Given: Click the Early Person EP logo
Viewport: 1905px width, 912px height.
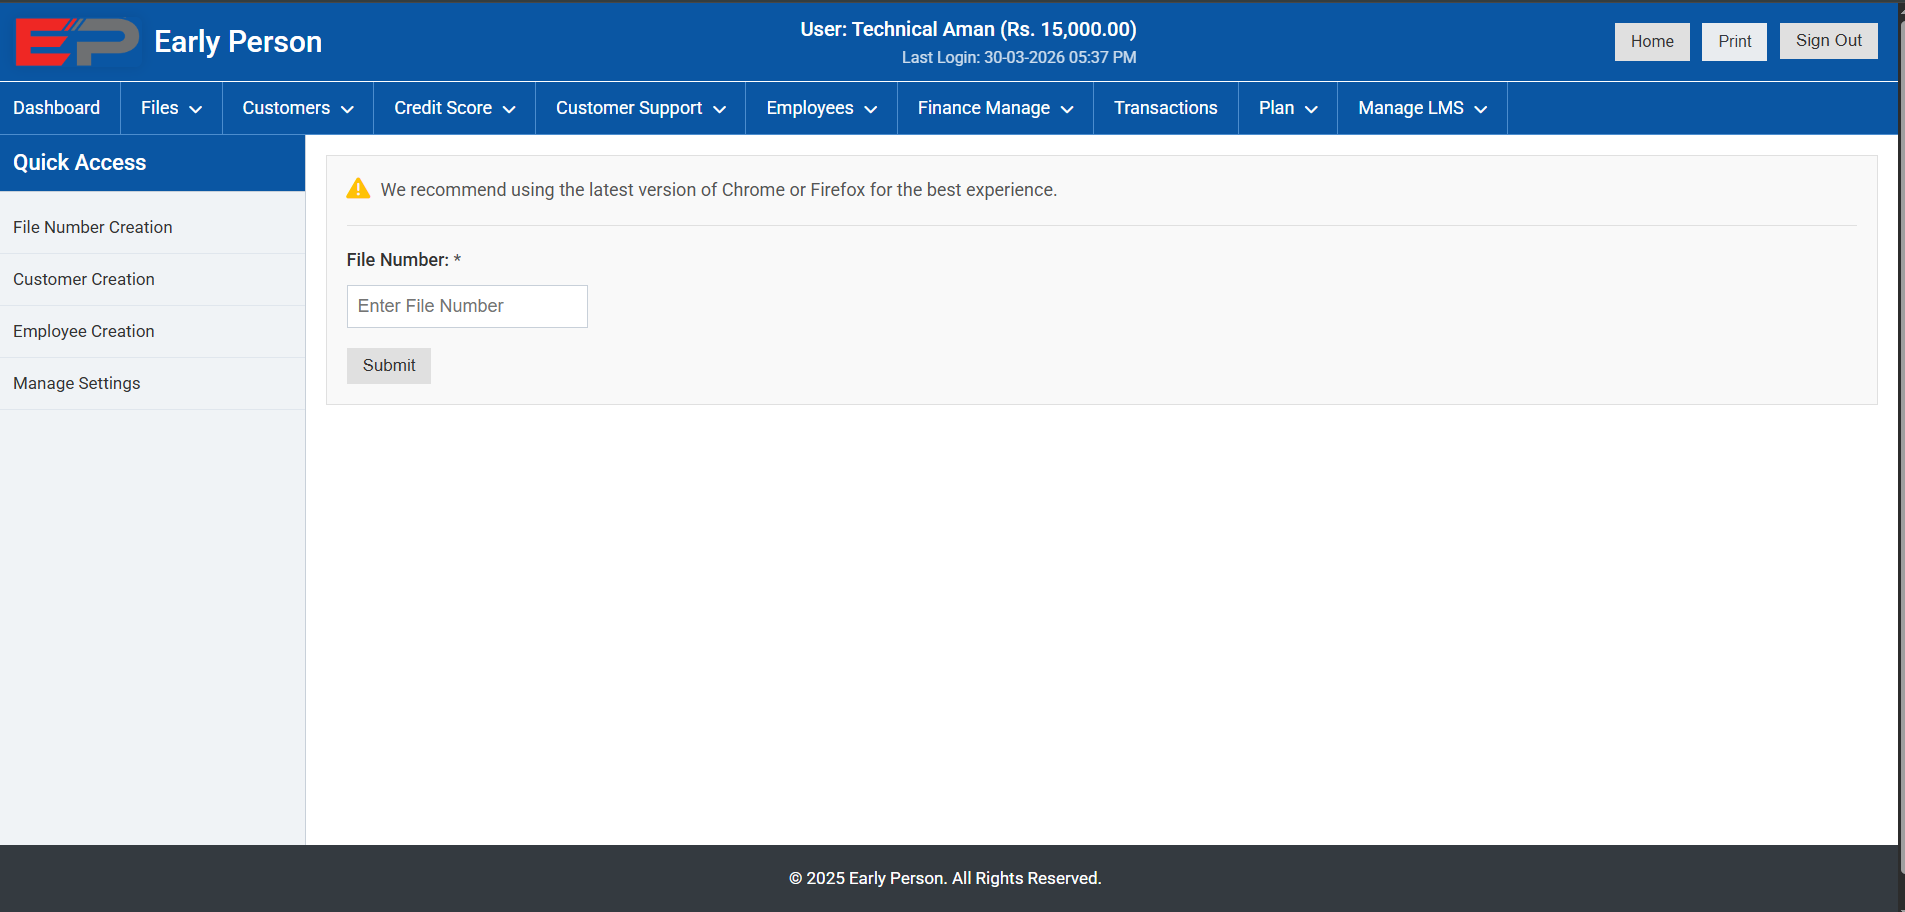Looking at the screenshot, I should [75, 41].
